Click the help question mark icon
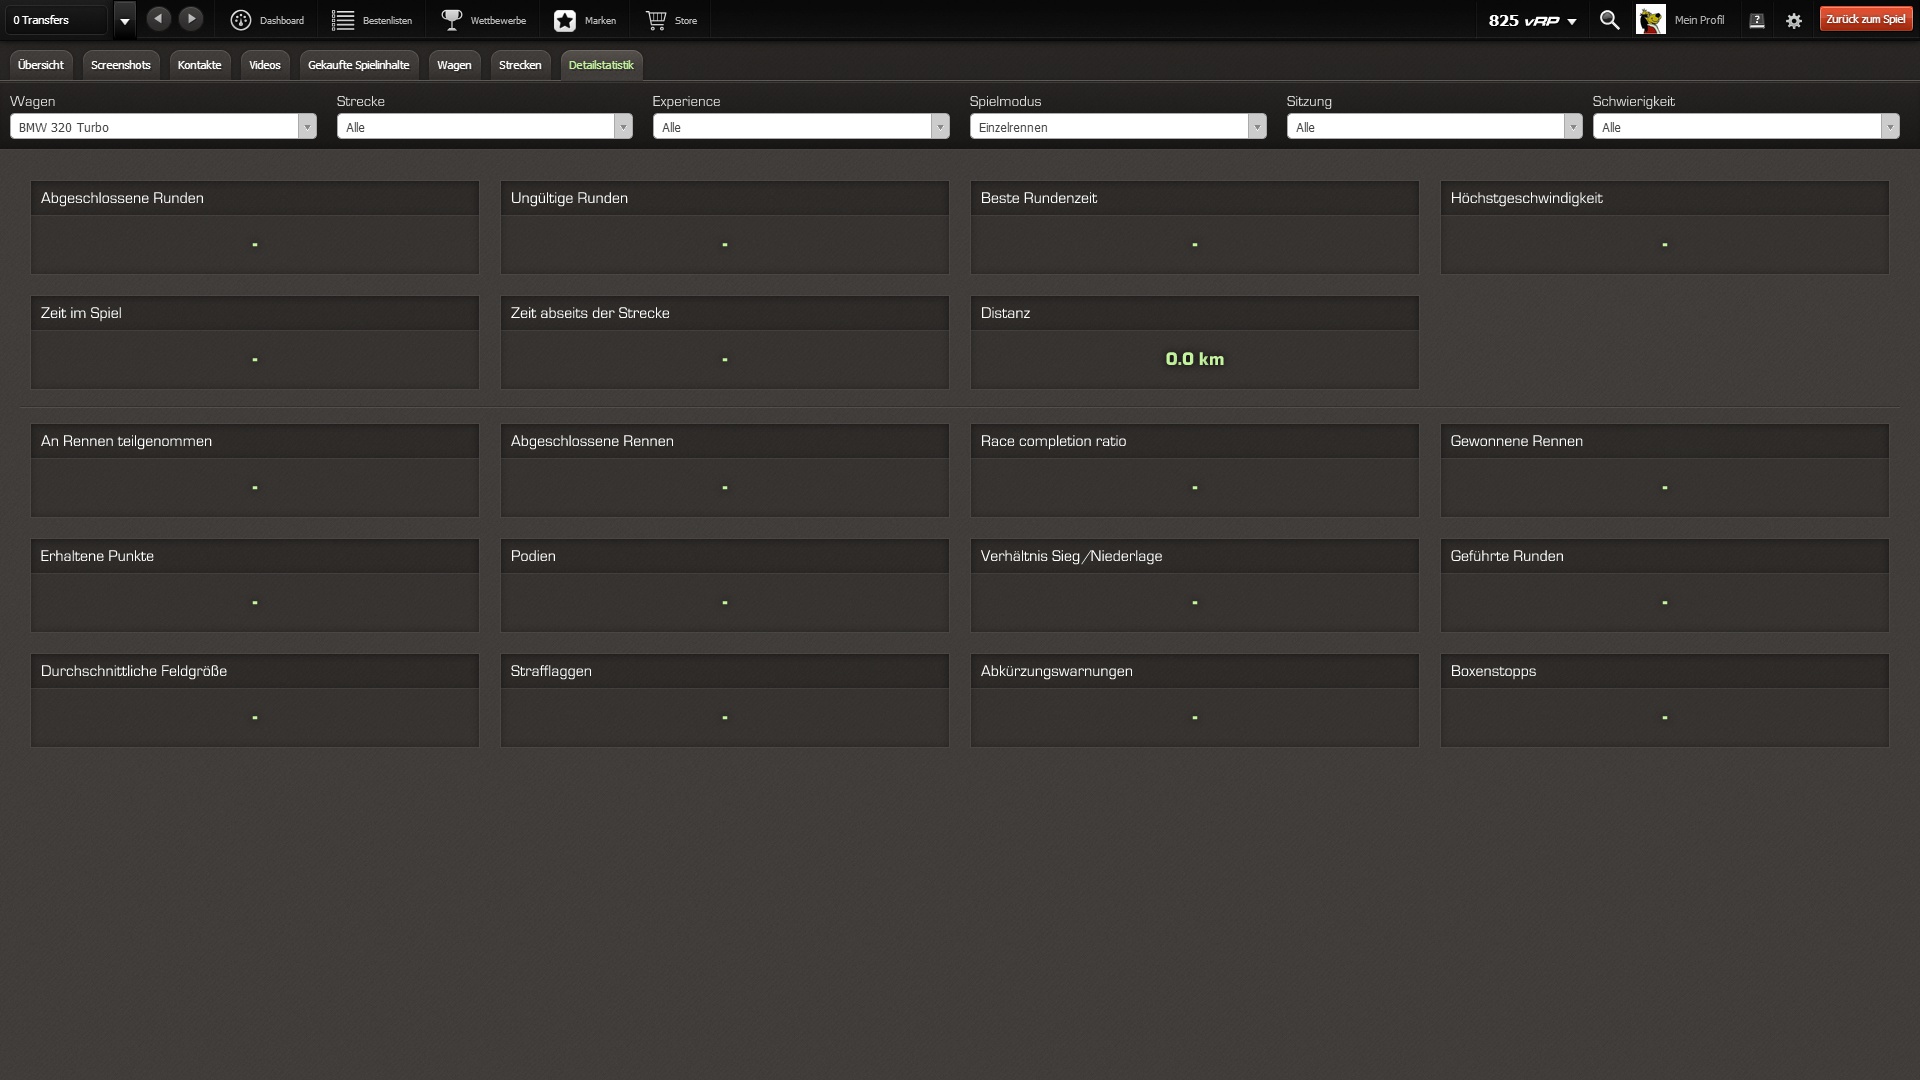Image resolution: width=1920 pixels, height=1080 pixels. point(1757,21)
